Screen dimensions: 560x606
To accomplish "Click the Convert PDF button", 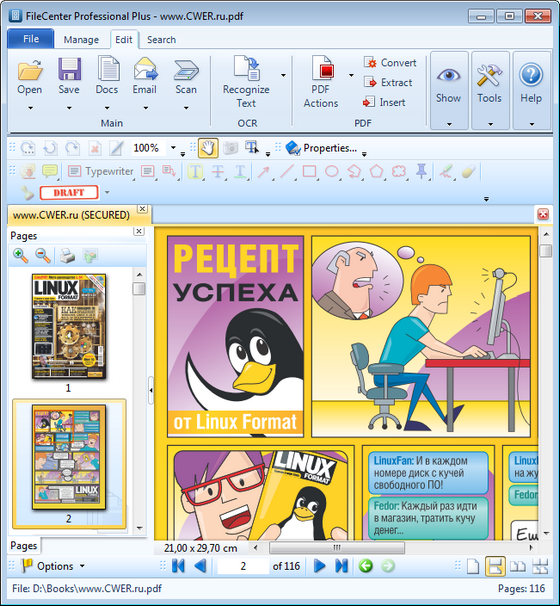I will point(390,63).
